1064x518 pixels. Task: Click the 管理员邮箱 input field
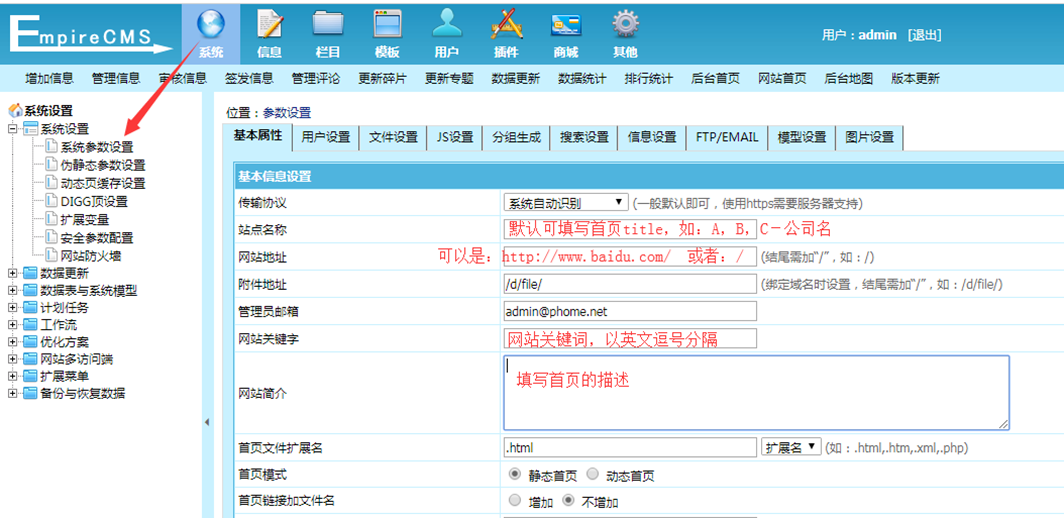pyautogui.click(x=630, y=311)
